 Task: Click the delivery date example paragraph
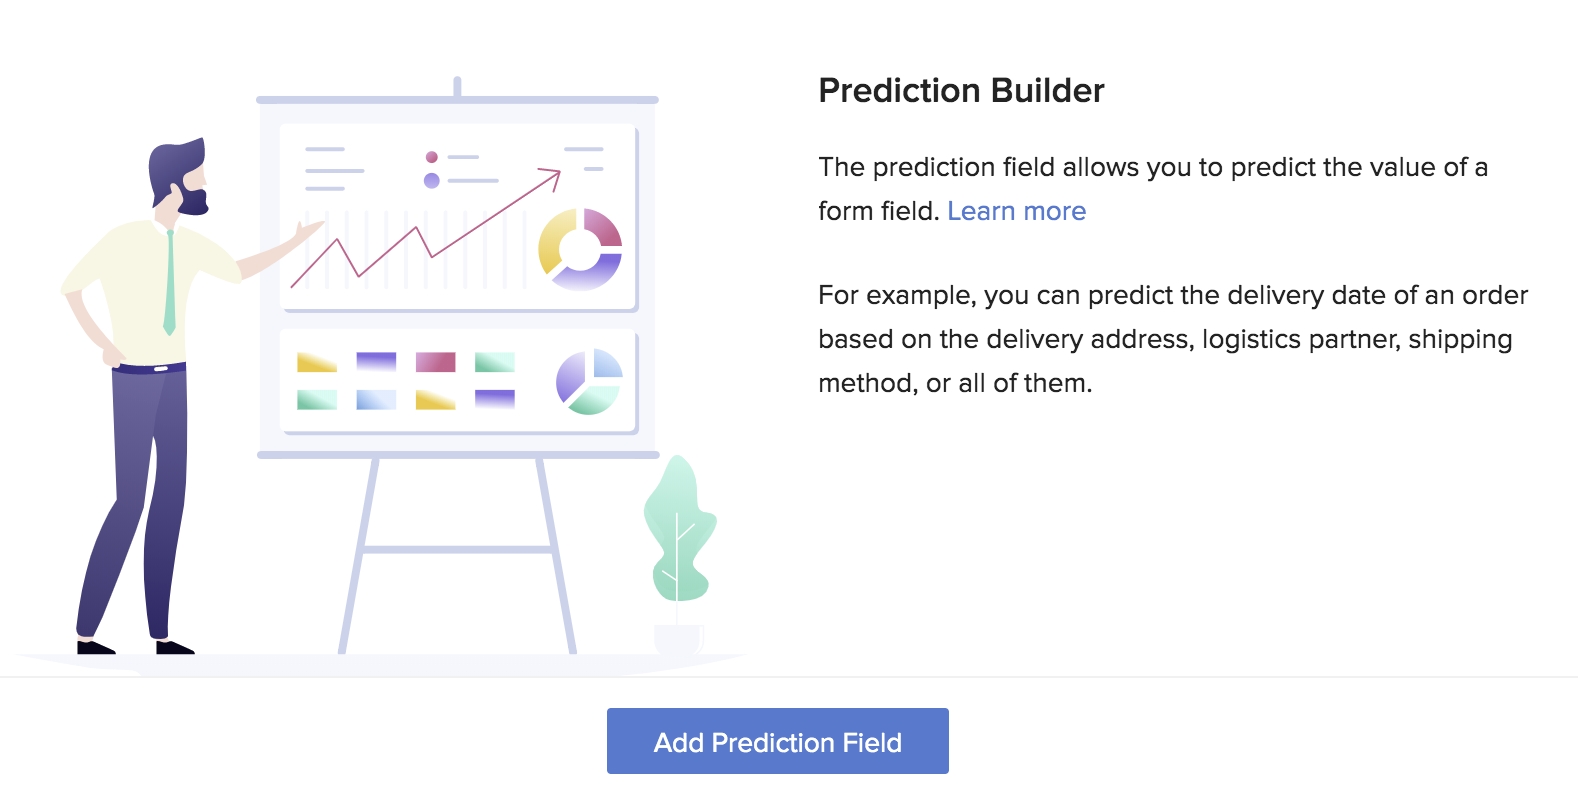1173,339
